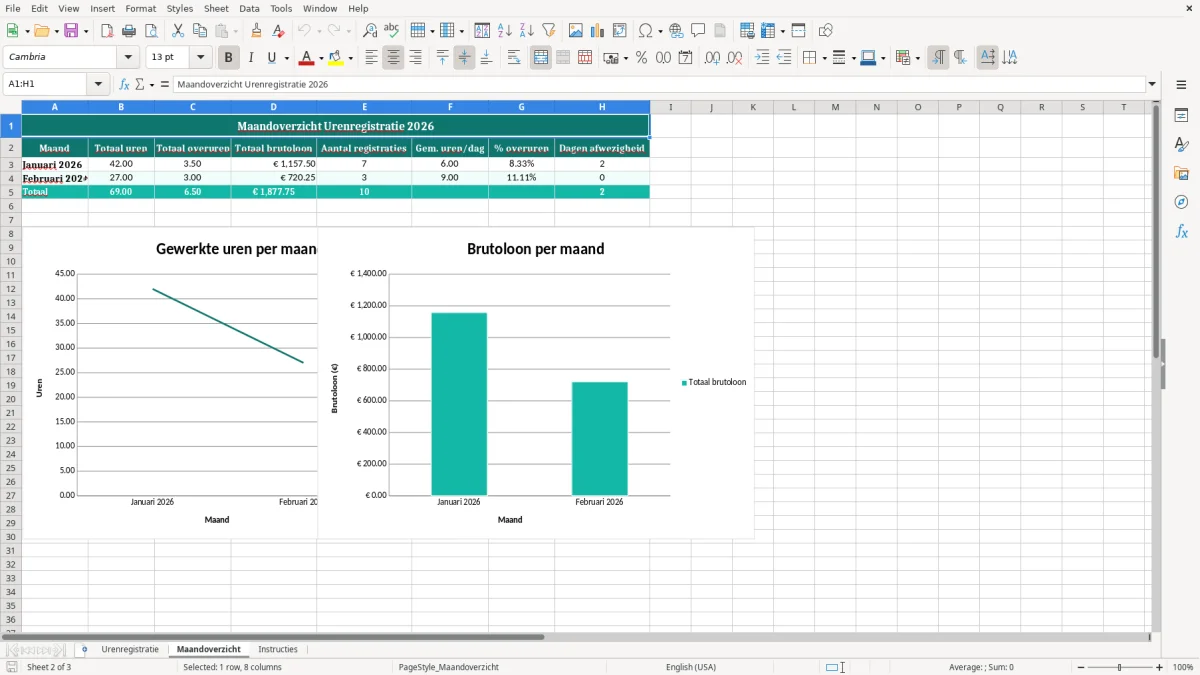Open conditional formatting dropdown arrow

(917, 59)
